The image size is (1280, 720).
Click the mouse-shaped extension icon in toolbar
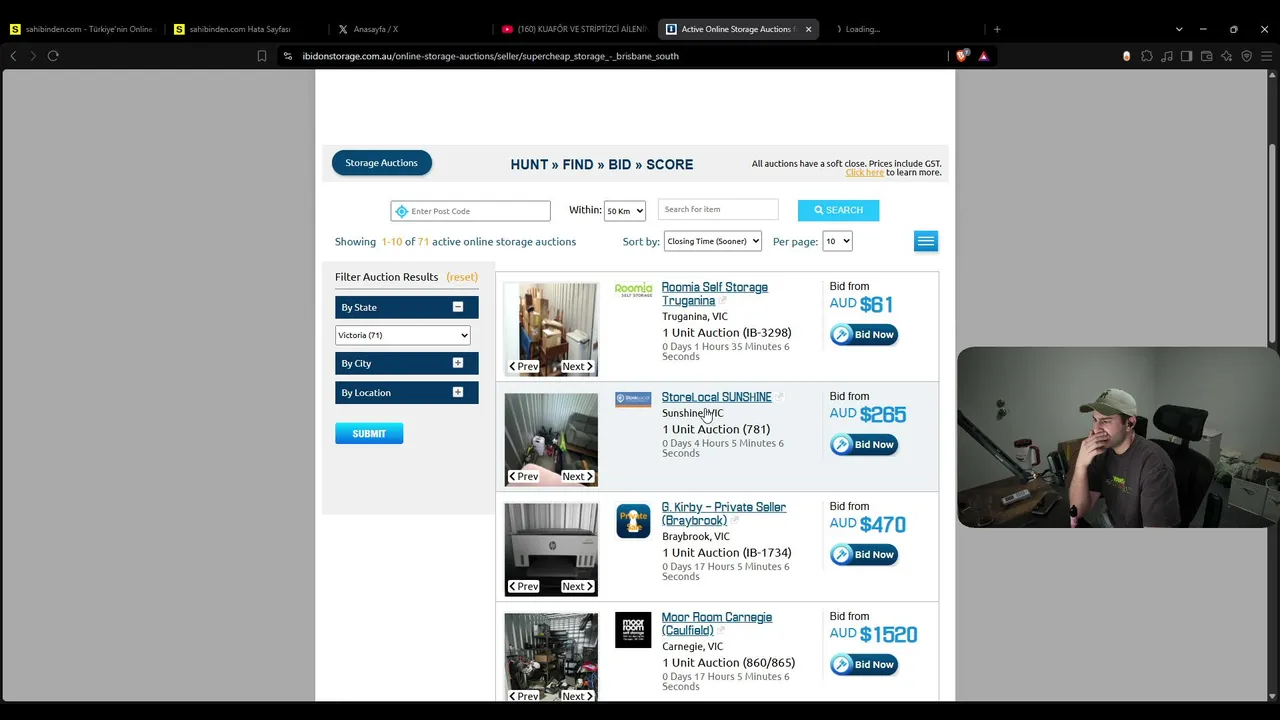[1127, 56]
